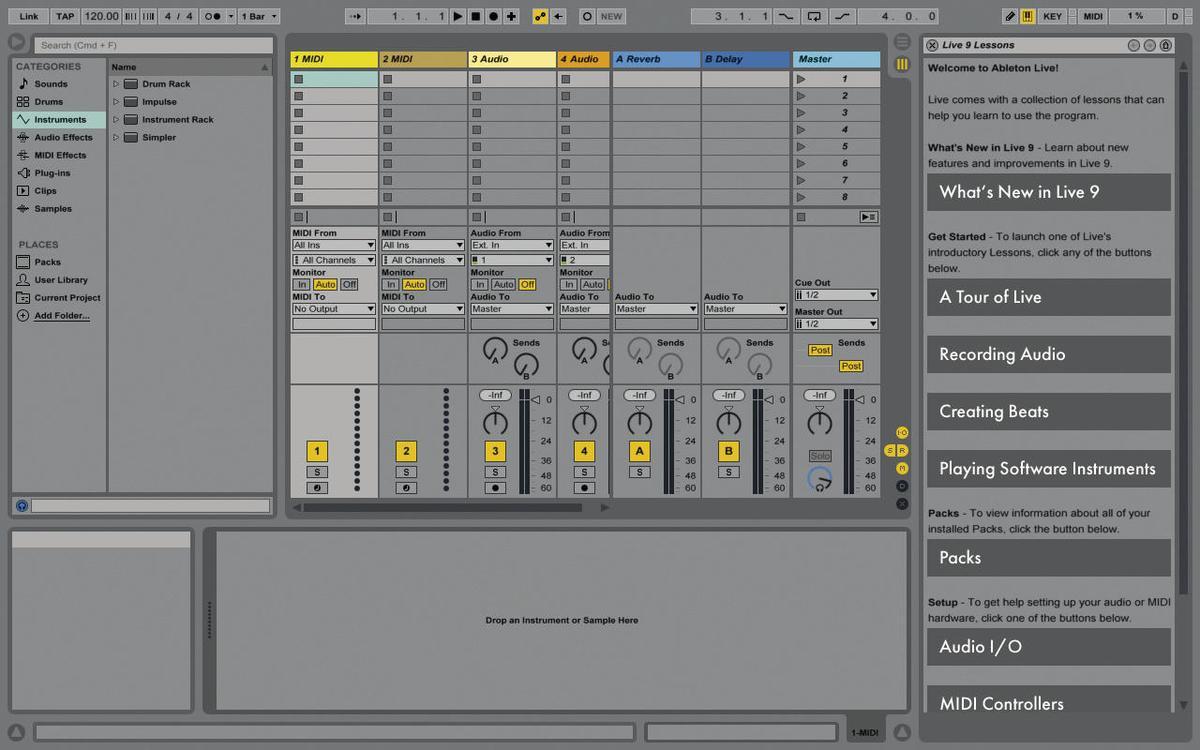The width and height of the screenshot is (1200, 750).
Task: Toggle the Loop switch icon
Action: pos(815,16)
